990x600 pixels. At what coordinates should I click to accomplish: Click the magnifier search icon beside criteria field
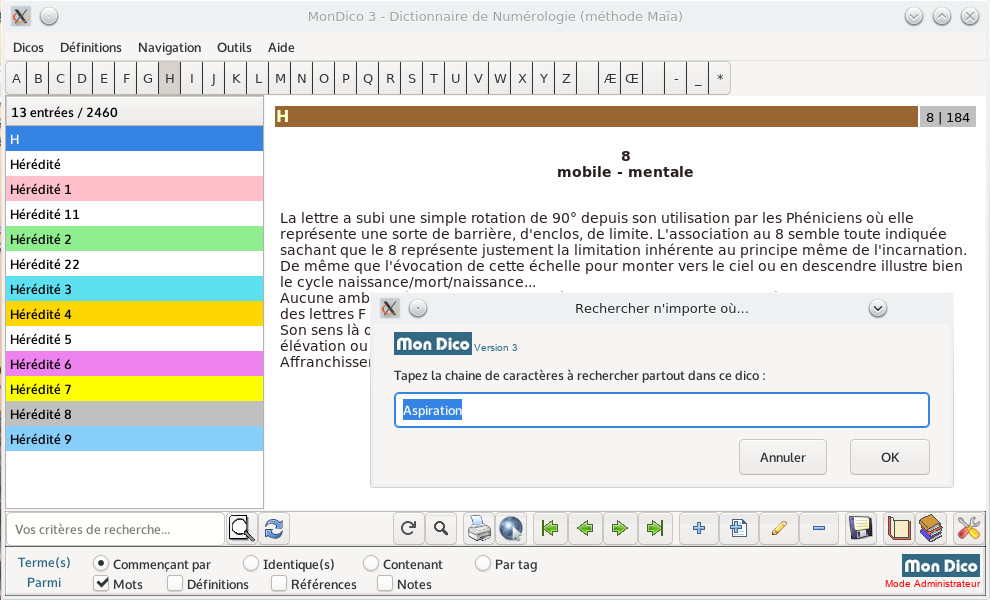[x=241, y=528]
